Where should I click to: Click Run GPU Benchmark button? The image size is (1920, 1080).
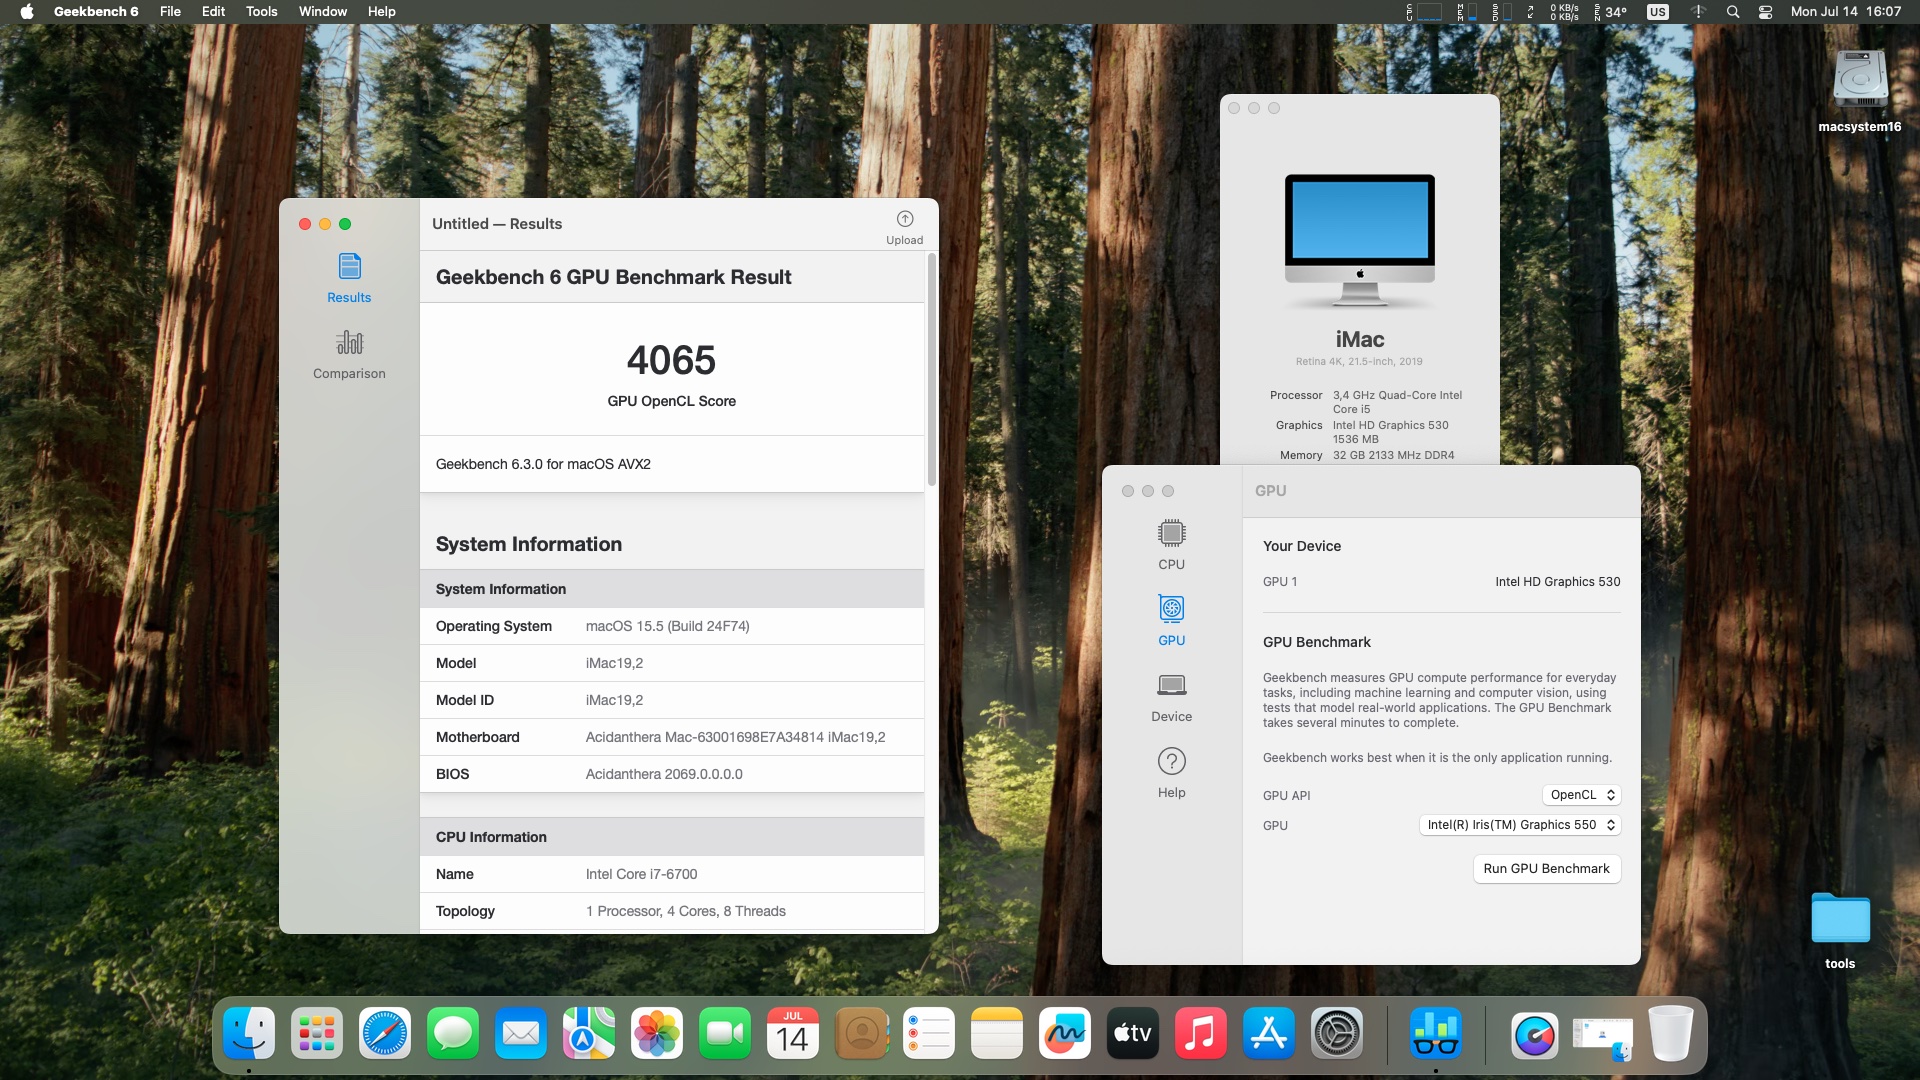click(x=1546, y=868)
